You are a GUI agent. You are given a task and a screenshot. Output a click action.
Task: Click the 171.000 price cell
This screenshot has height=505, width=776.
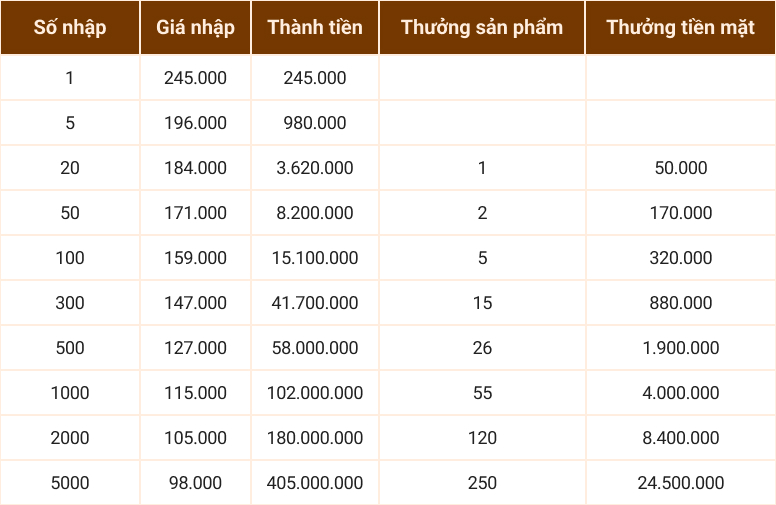click(x=196, y=213)
